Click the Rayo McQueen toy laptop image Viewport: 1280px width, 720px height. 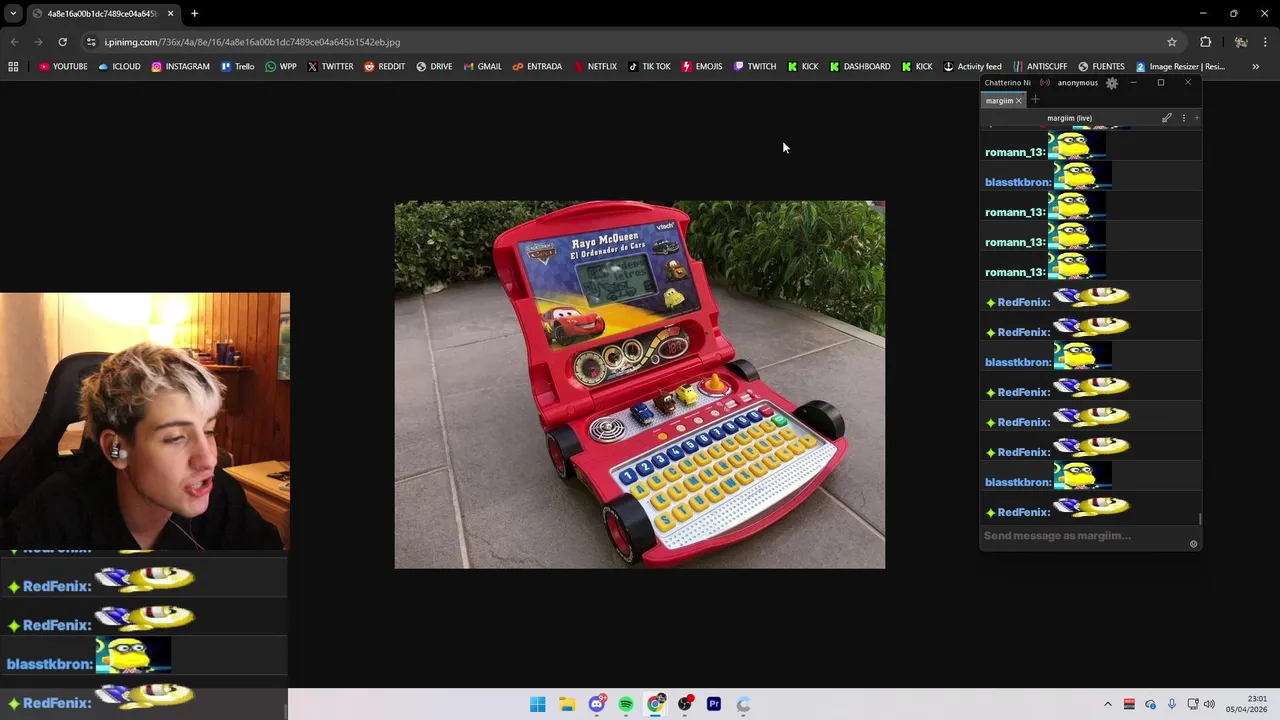point(640,384)
